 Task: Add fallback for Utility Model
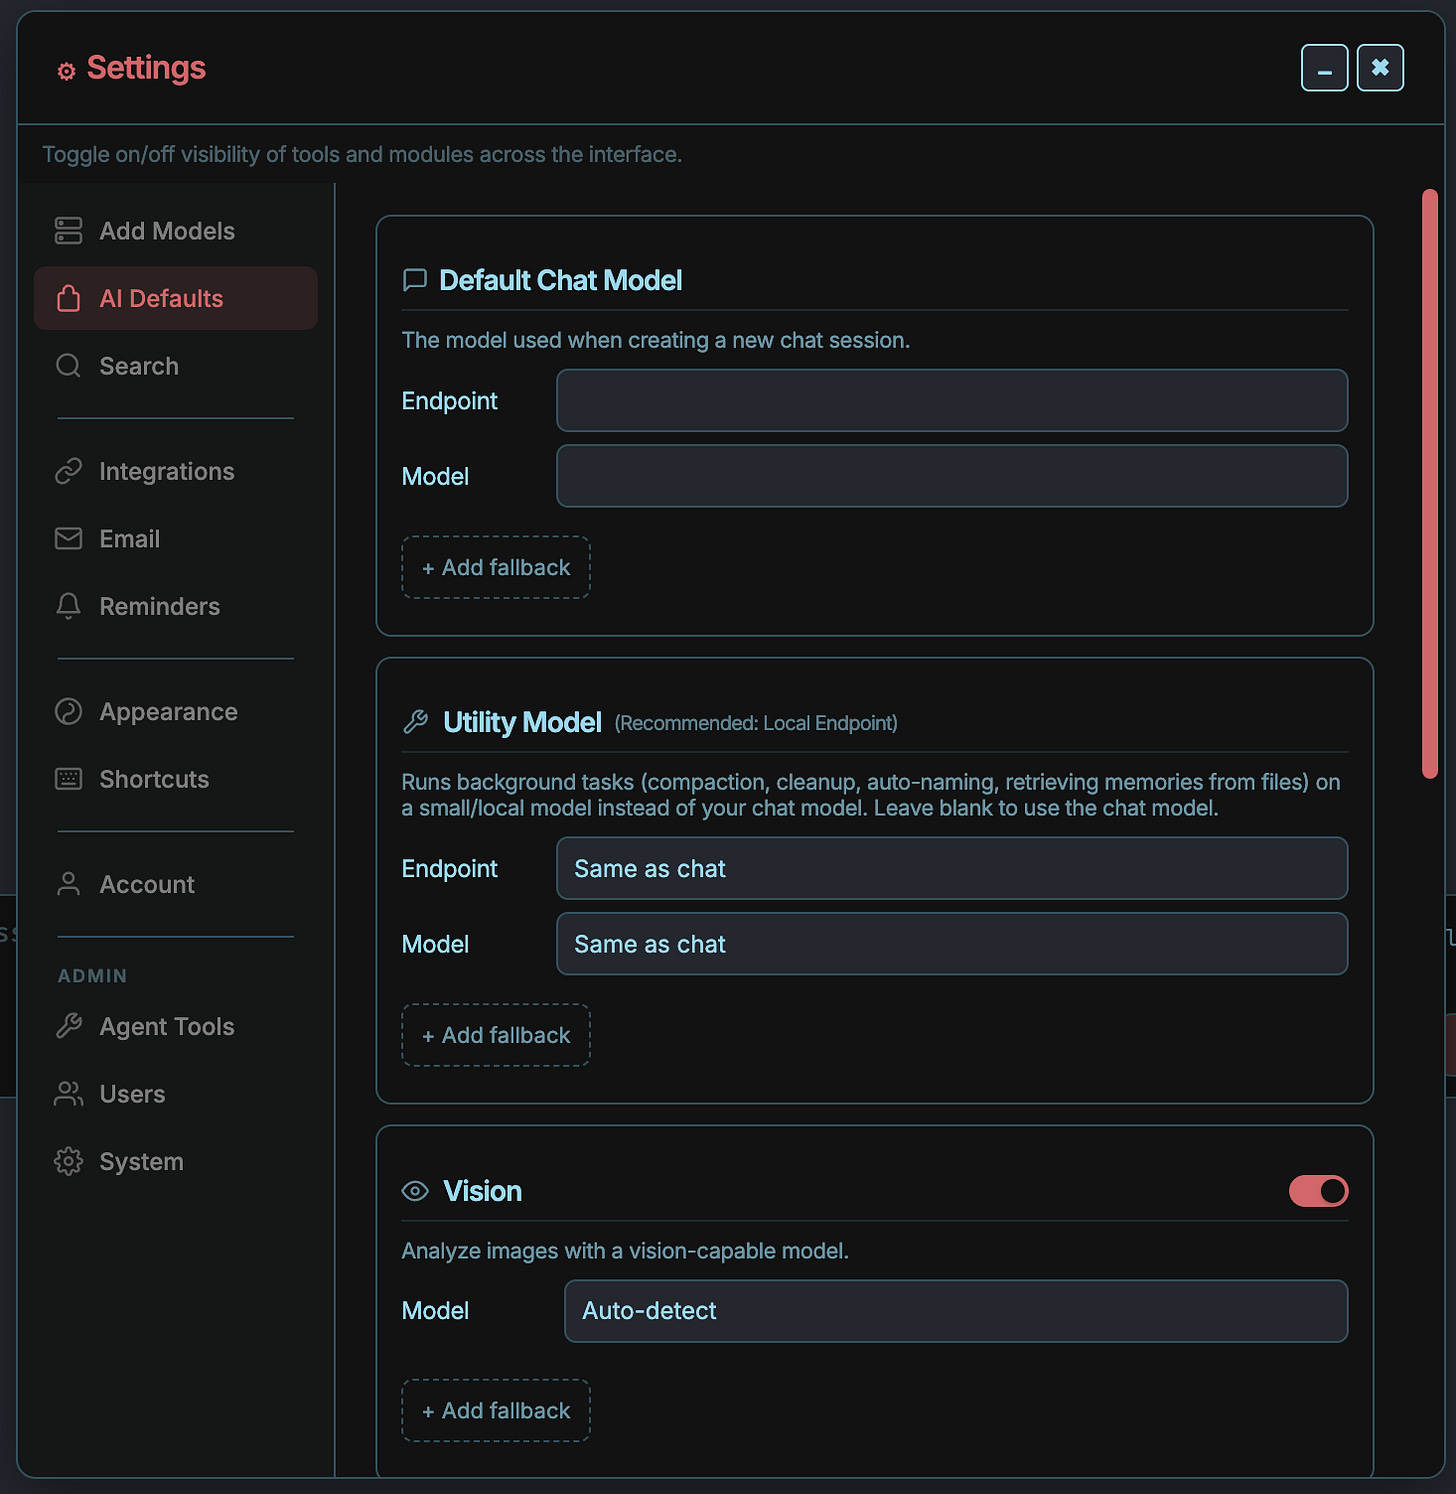click(496, 1035)
